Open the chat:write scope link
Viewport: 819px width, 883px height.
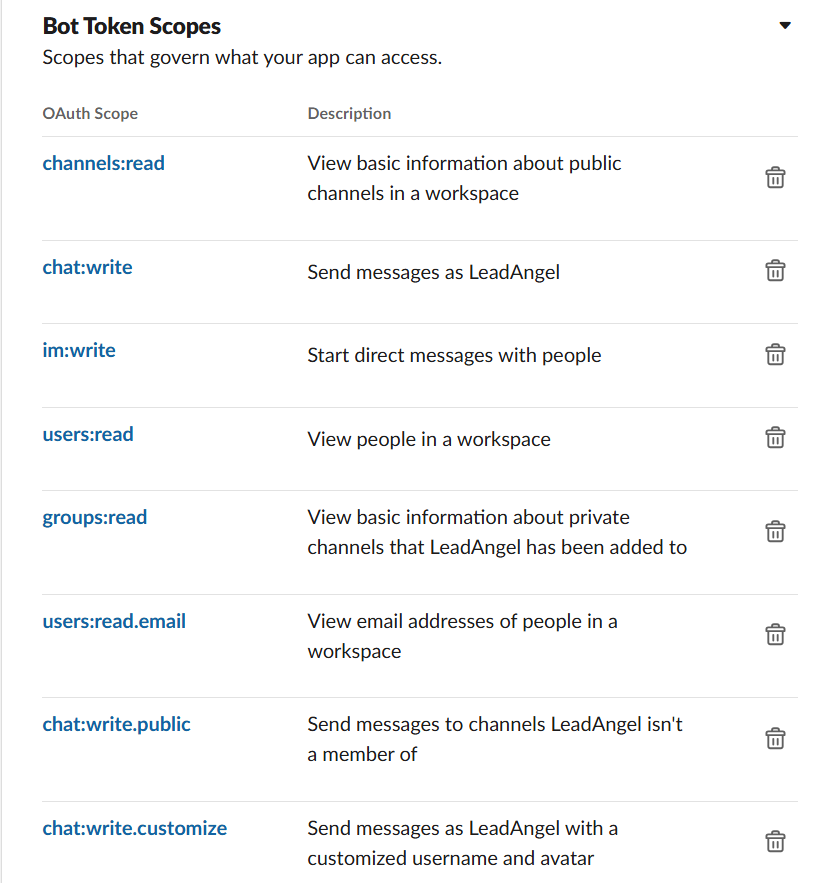coord(87,267)
